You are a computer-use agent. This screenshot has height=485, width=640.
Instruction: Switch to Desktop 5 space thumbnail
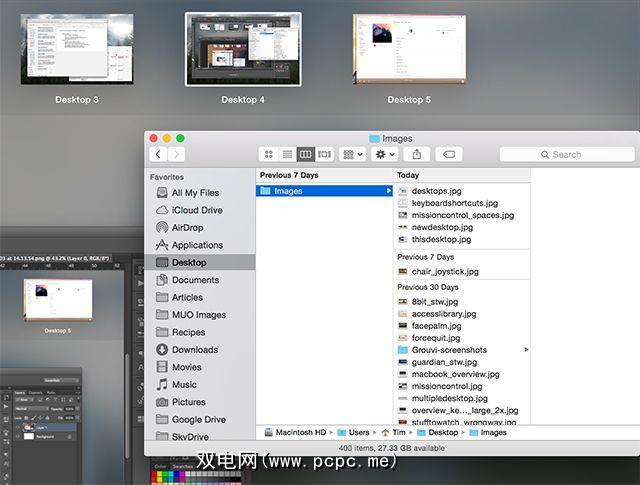pyautogui.click(x=409, y=49)
